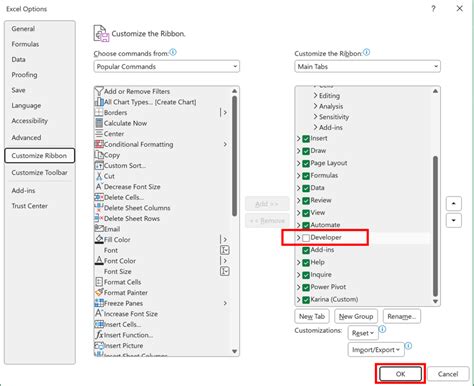Uncheck the Karina (Custom) tab checkbox
This screenshot has width=474, height=386.
point(306,300)
